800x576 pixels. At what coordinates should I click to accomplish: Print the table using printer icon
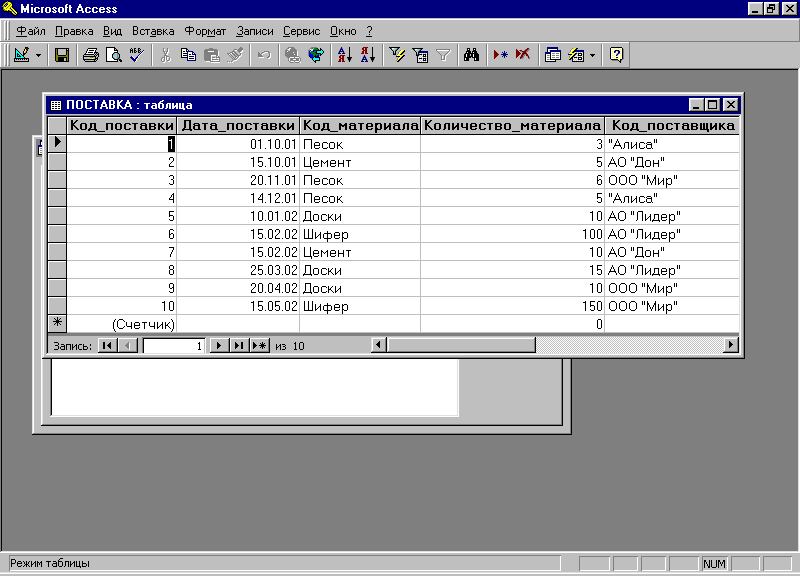91,55
